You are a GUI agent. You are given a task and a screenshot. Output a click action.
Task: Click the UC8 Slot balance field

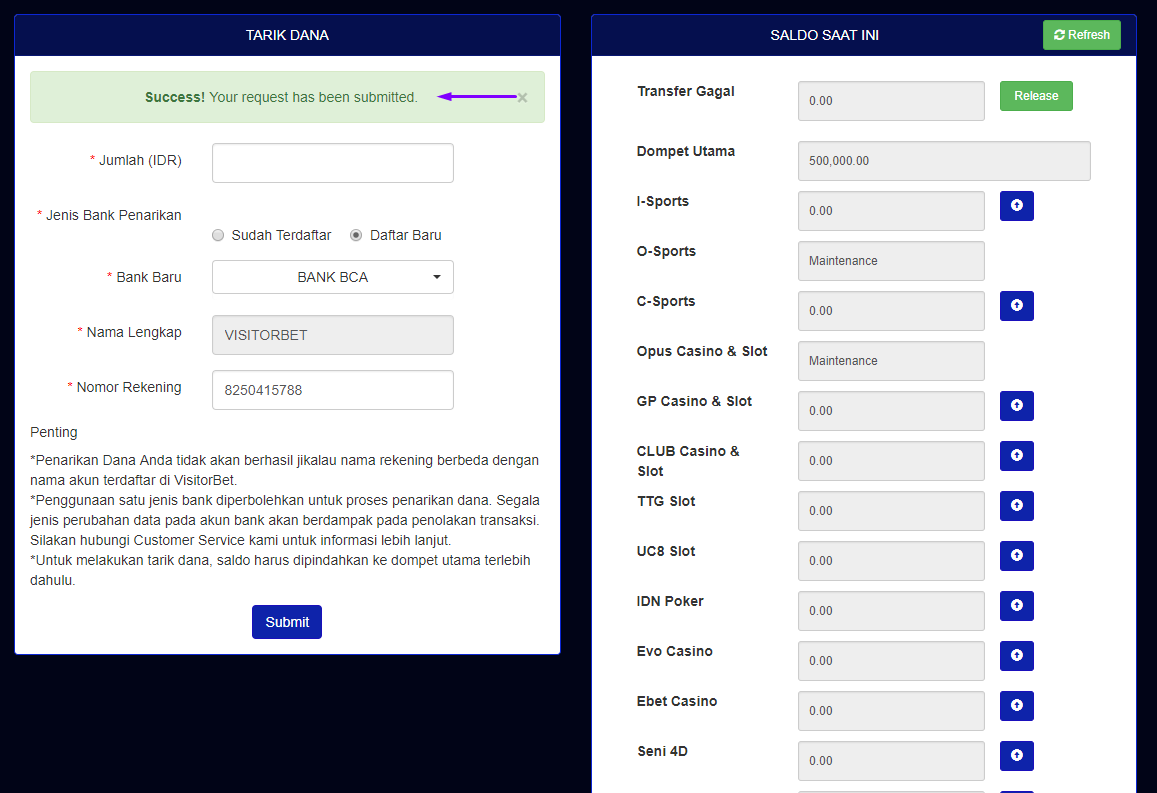pos(891,561)
